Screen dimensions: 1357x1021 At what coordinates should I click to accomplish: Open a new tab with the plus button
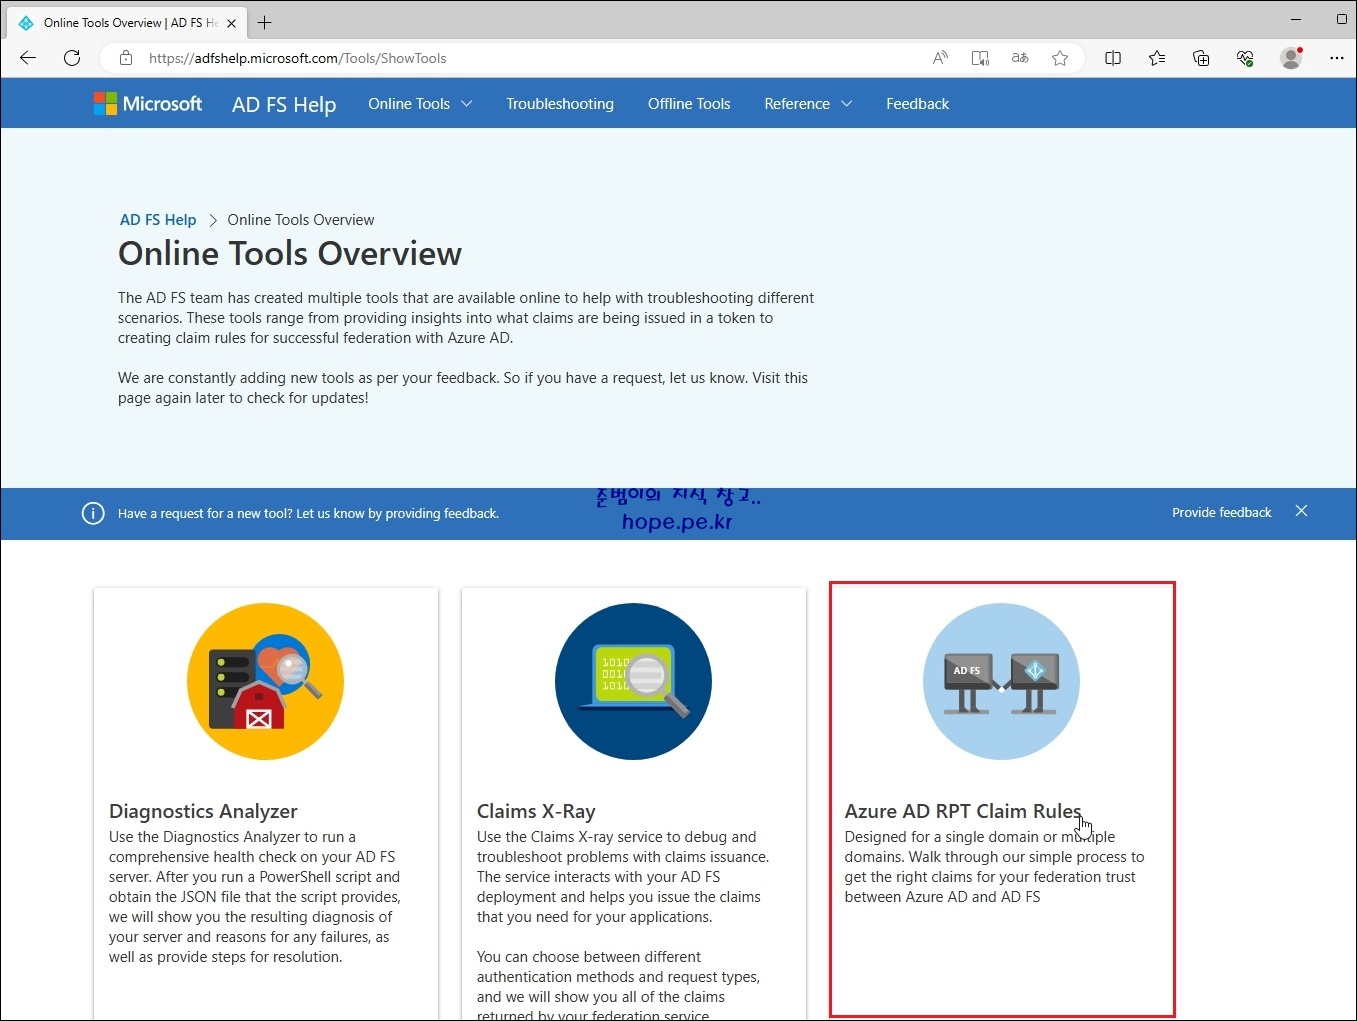click(x=264, y=22)
